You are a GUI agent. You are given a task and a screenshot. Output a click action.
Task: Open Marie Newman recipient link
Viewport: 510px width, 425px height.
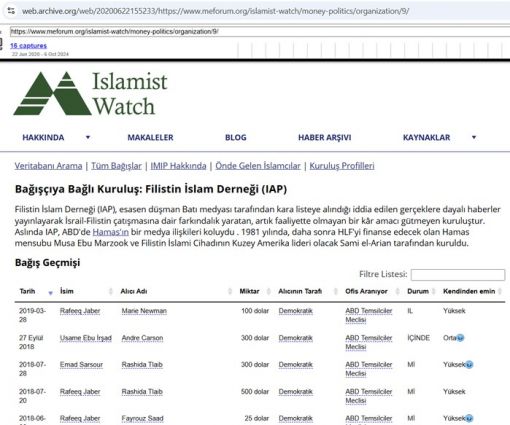pos(144,311)
